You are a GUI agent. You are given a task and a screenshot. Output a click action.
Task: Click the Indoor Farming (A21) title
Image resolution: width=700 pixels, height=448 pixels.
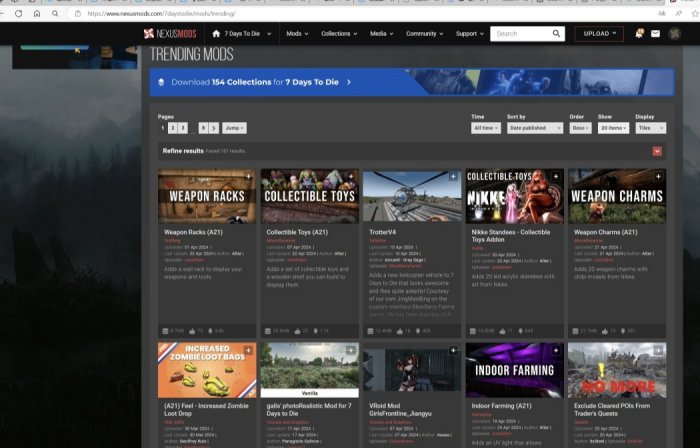pos(501,406)
